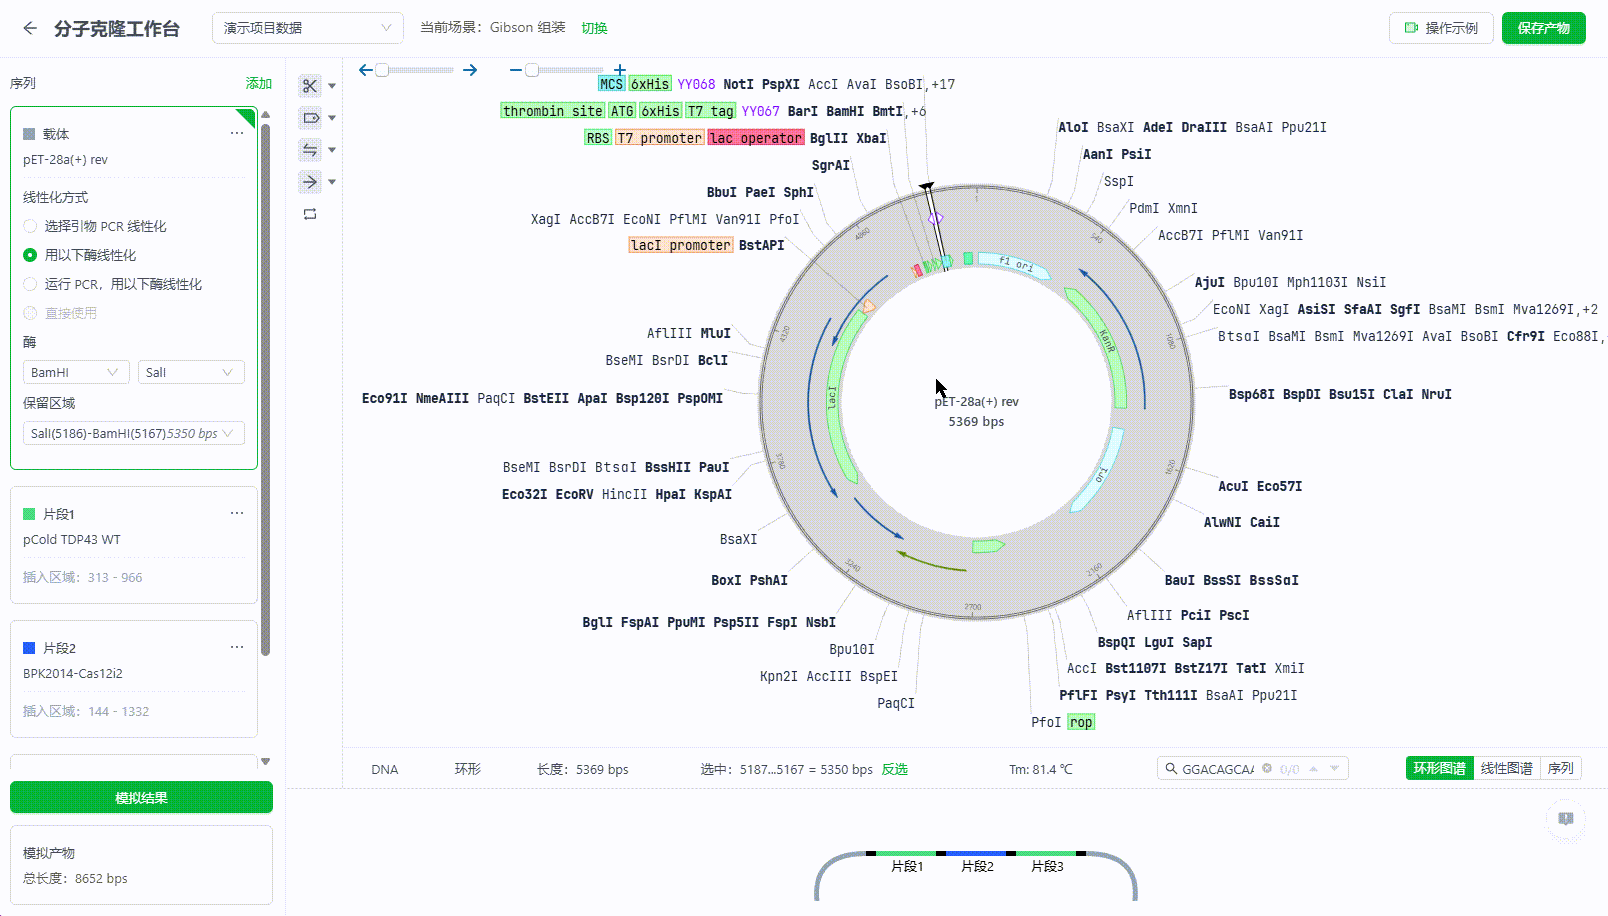The image size is (1608, 916).
Task: Click the loop icon in left toolbar
Action: click(310, 214)
